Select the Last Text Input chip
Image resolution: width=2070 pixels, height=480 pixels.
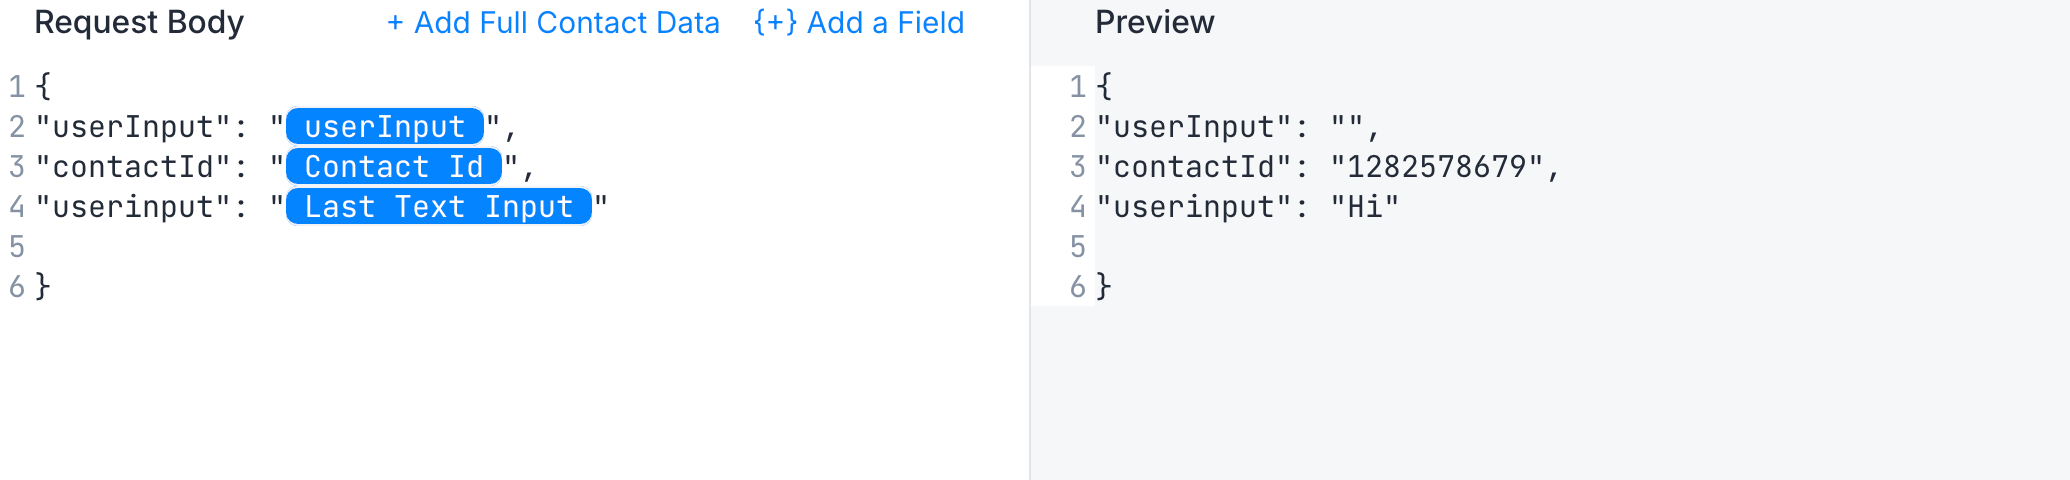tap(439, 207)
